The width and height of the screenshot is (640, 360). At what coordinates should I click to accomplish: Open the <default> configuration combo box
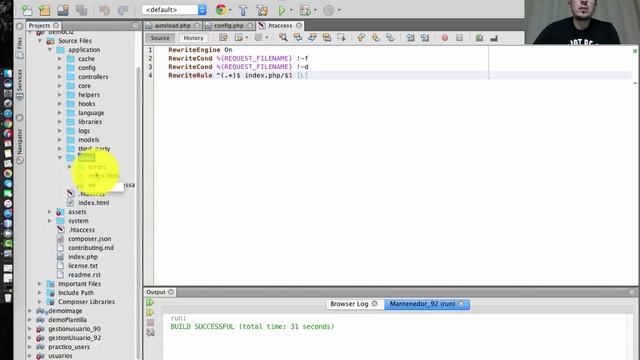(174, 10)
